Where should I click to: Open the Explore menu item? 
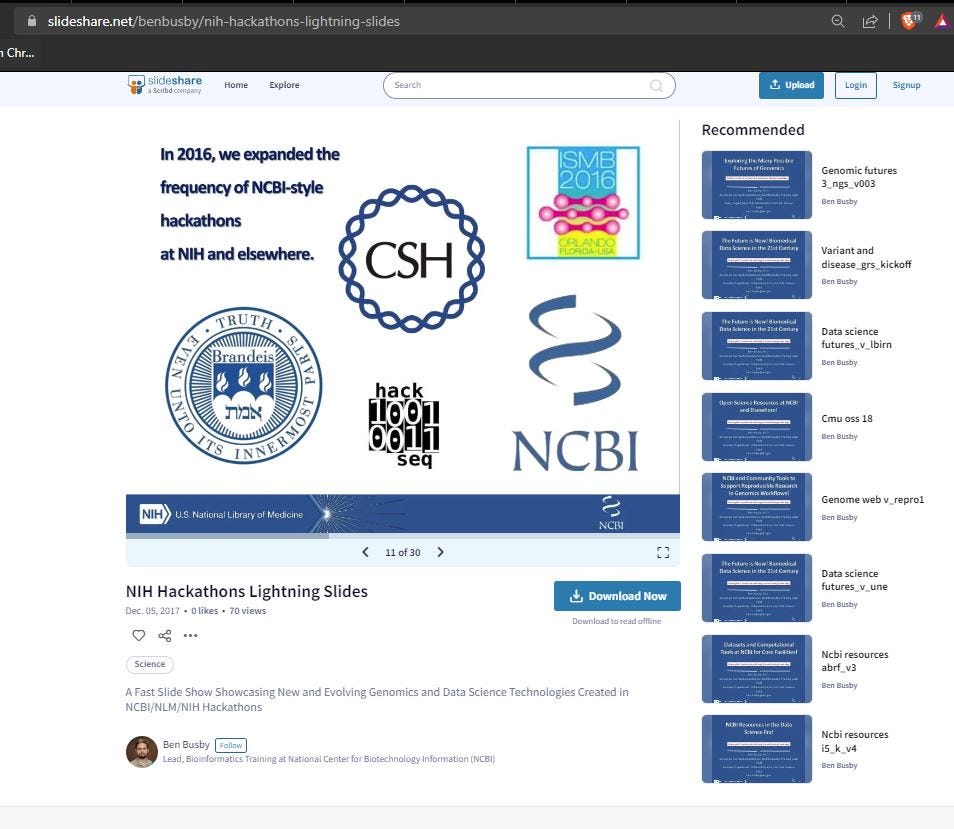pyautogui.click(x=284, y=85)
